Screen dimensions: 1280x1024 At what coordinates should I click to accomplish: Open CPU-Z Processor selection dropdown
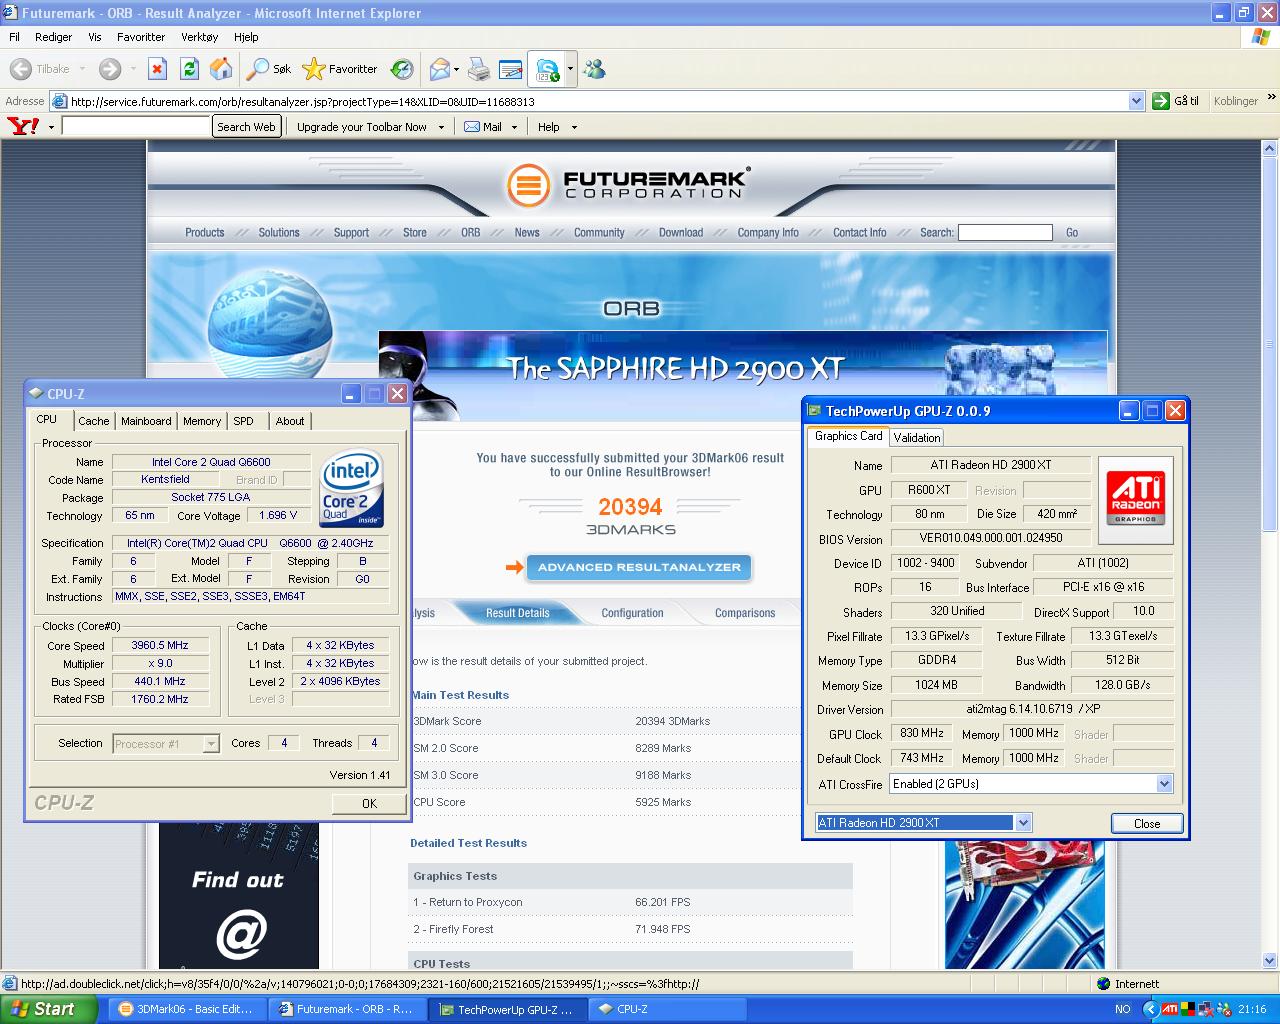click(x=210, y=743)
